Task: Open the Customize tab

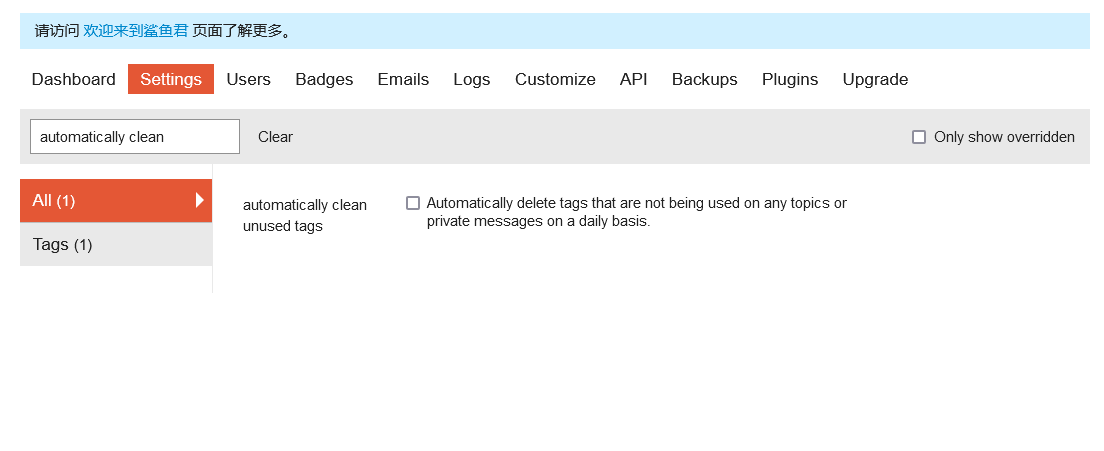Action: point(556,80)
